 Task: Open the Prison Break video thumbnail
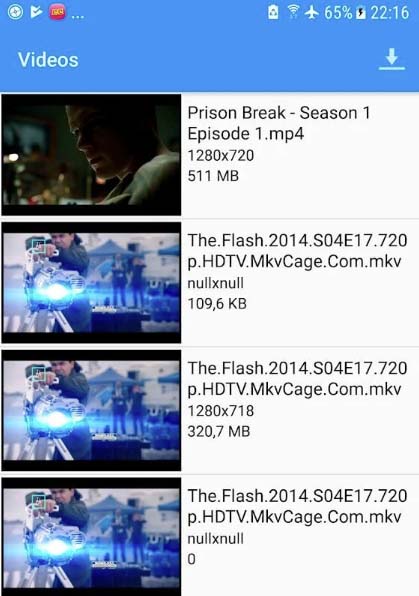pos(91,155)
